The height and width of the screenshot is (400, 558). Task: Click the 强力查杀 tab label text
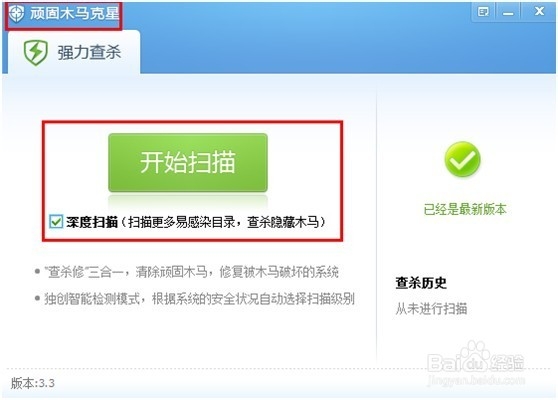tap(89, 53)
